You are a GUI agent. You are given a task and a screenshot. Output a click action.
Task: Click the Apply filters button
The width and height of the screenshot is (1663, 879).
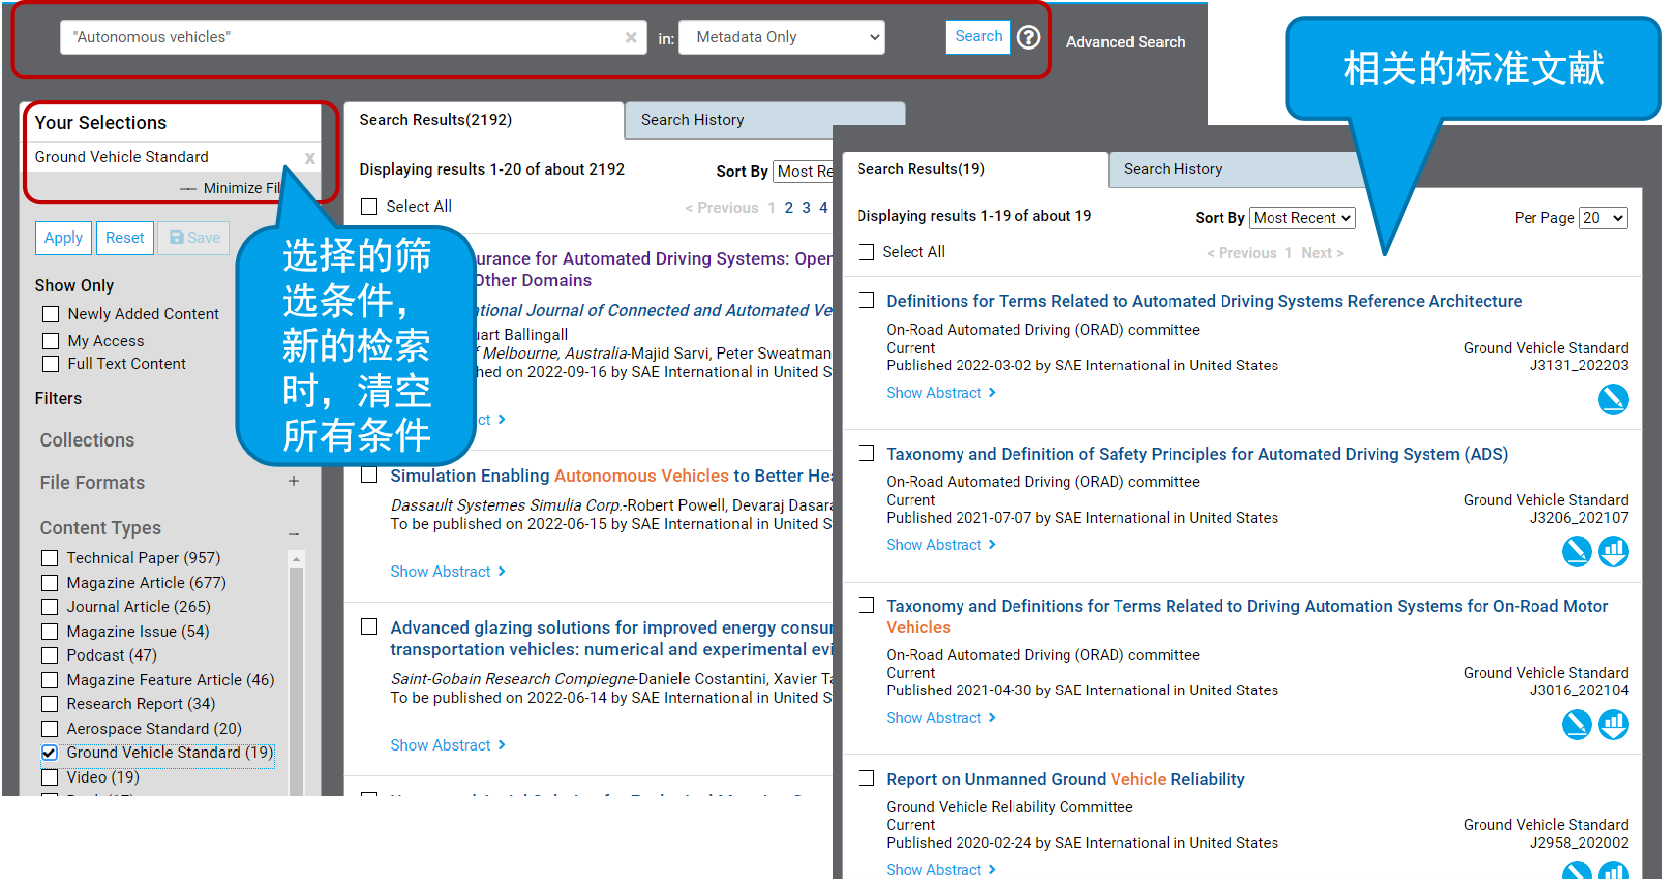point(64,238)
